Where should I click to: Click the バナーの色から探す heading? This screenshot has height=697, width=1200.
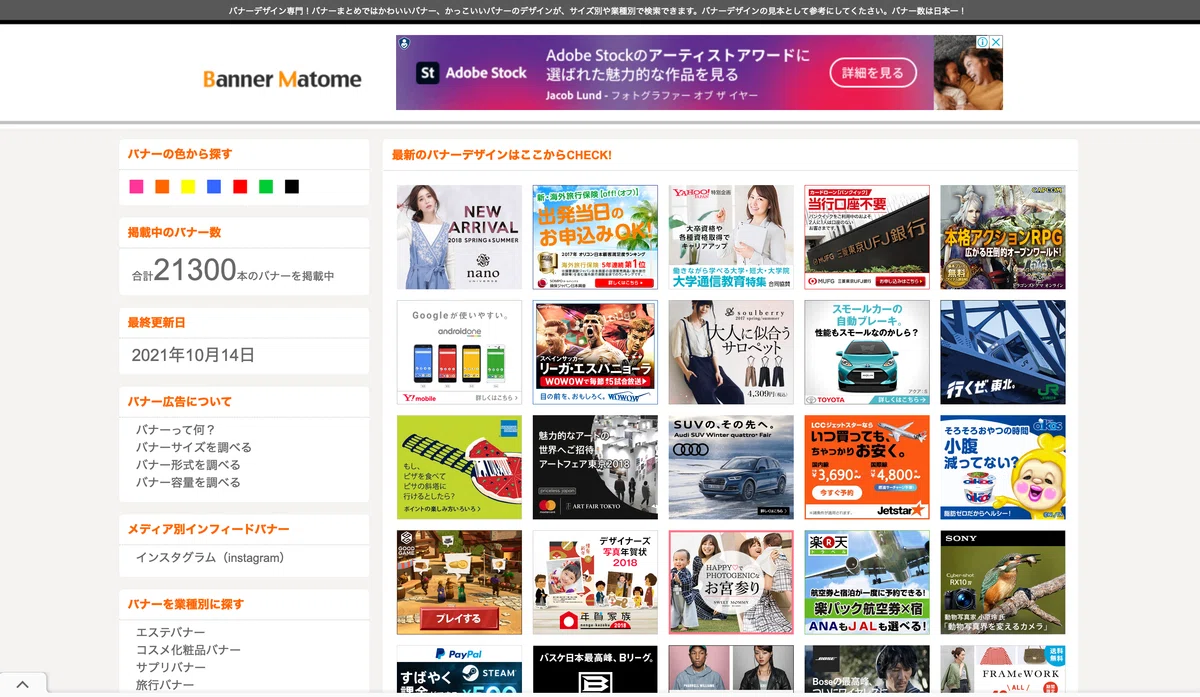coord(180,154)
